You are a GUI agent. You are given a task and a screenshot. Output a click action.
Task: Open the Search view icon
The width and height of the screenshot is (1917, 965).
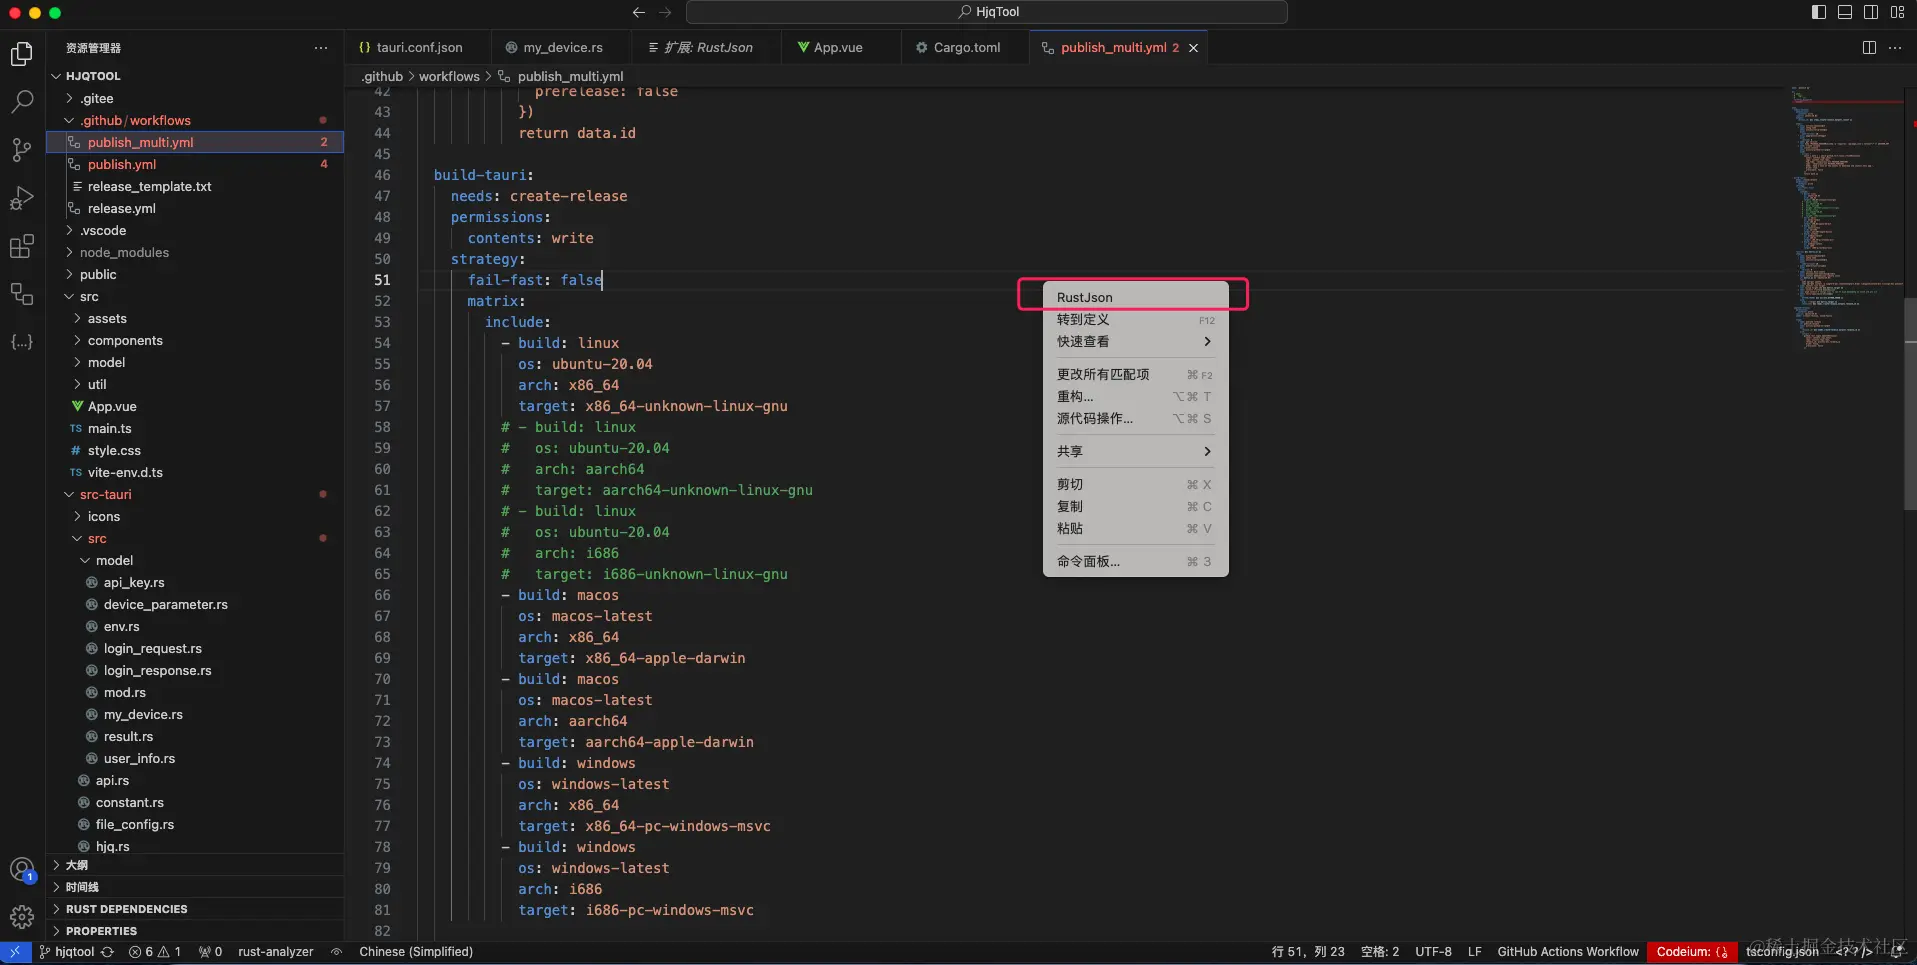click(22, 102)
